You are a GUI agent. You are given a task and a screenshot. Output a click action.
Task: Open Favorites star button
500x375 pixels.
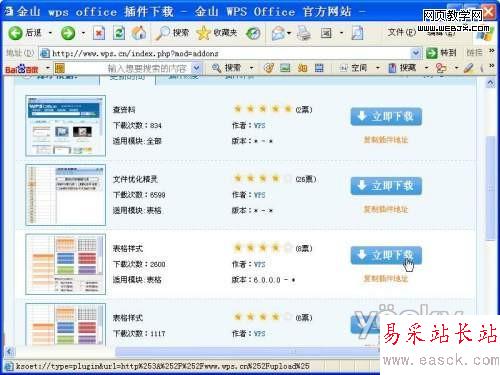pyautogui.click(x=217, y=33)
